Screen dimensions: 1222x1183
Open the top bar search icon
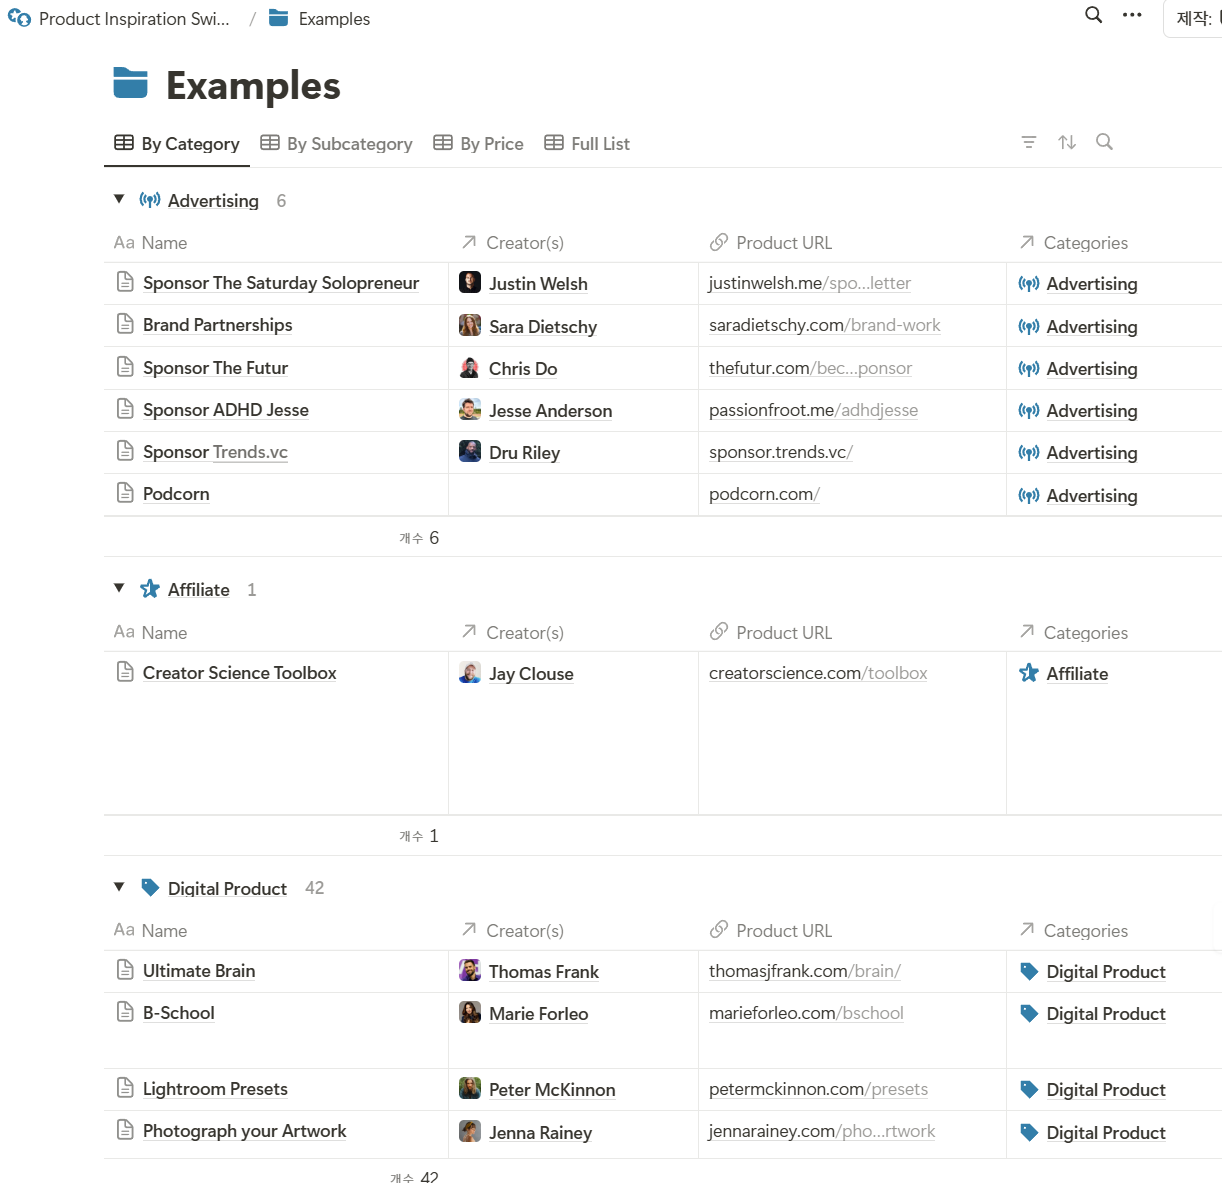[1094, 15]
